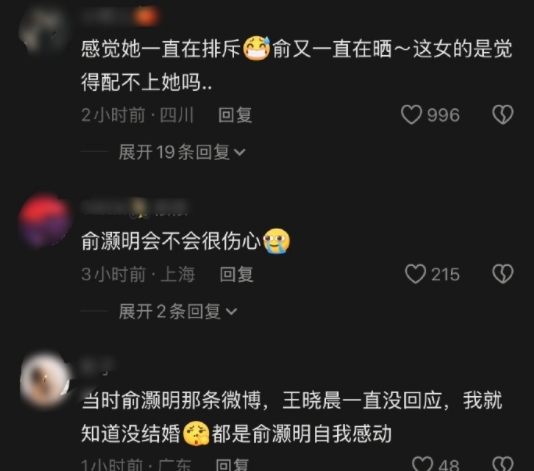Screen dimensions: 534x471
Task: Reply to the 四川 comment
Action: [x=235, y=115]
